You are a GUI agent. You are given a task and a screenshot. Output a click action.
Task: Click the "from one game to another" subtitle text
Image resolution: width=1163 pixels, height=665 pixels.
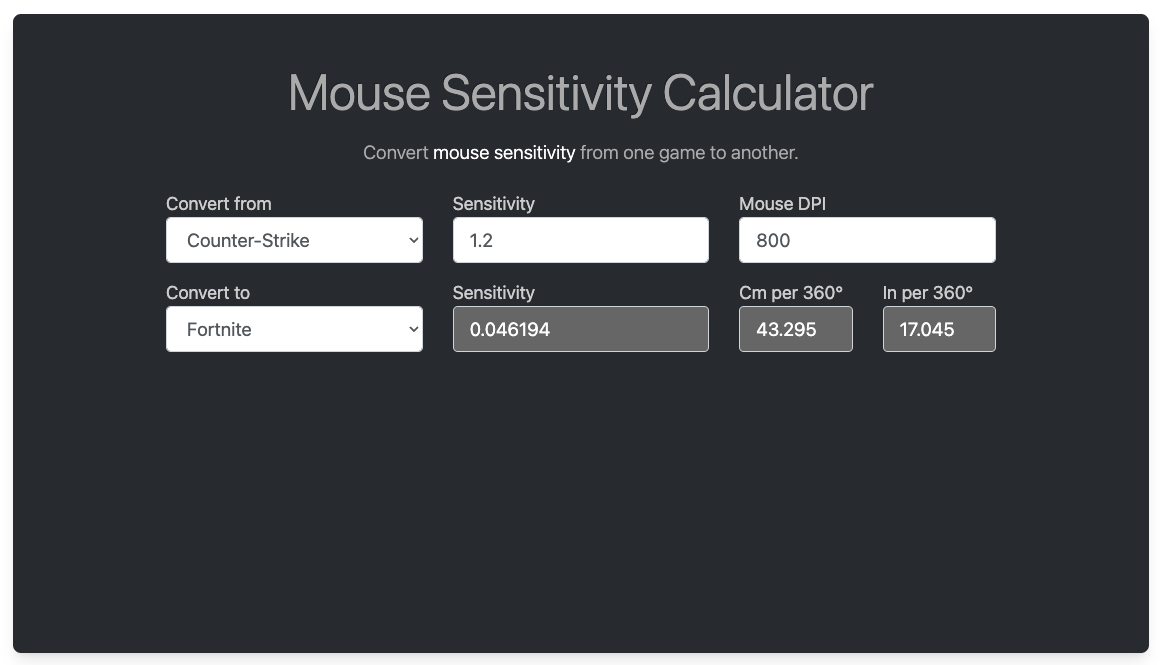[x=689, y=153]
